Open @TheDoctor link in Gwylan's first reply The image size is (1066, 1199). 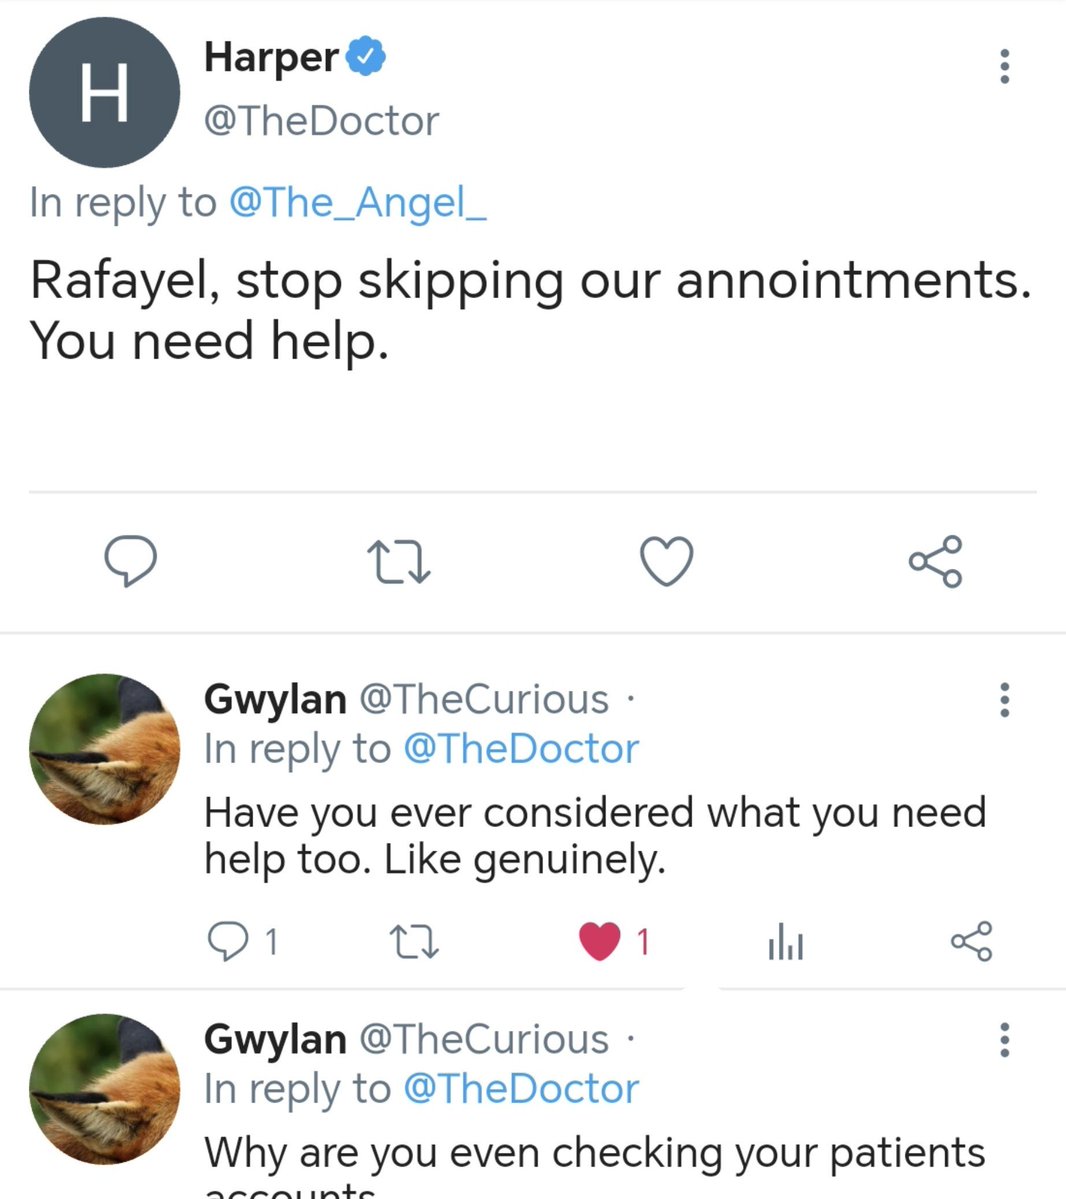pos(521,749)
